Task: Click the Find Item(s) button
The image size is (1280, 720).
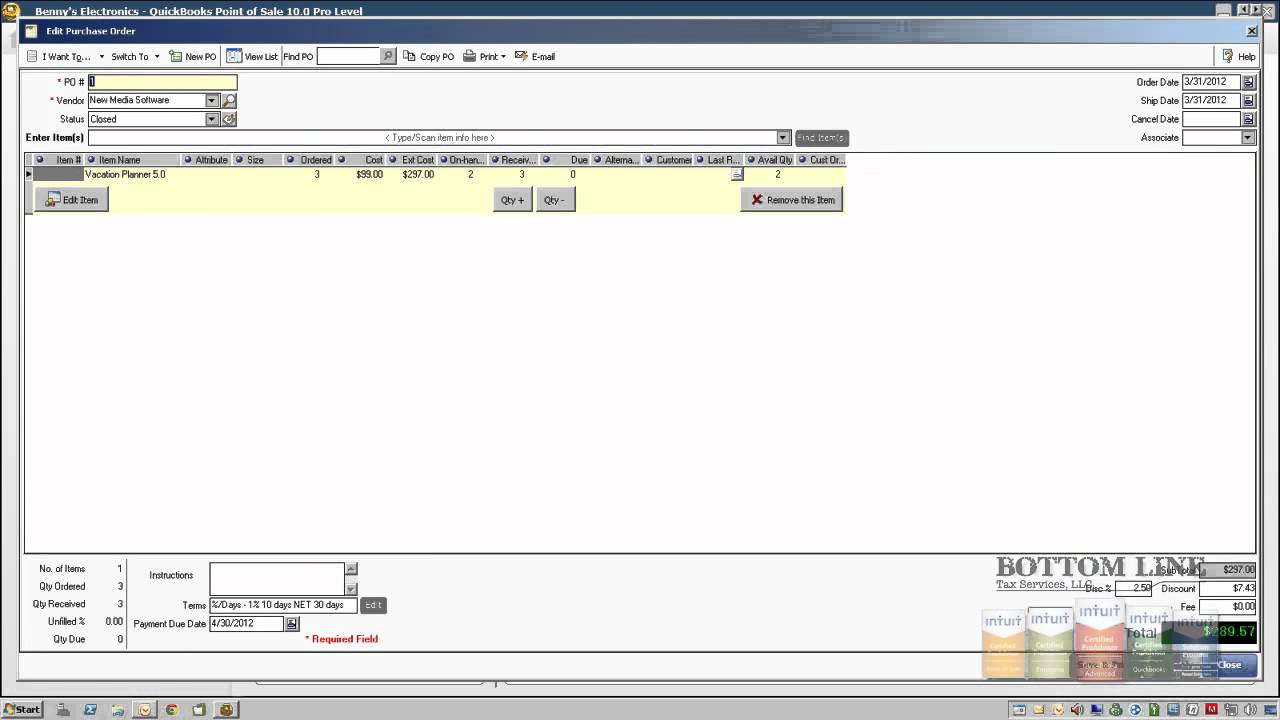Action: pyautogui.click(x=822, y=137)
